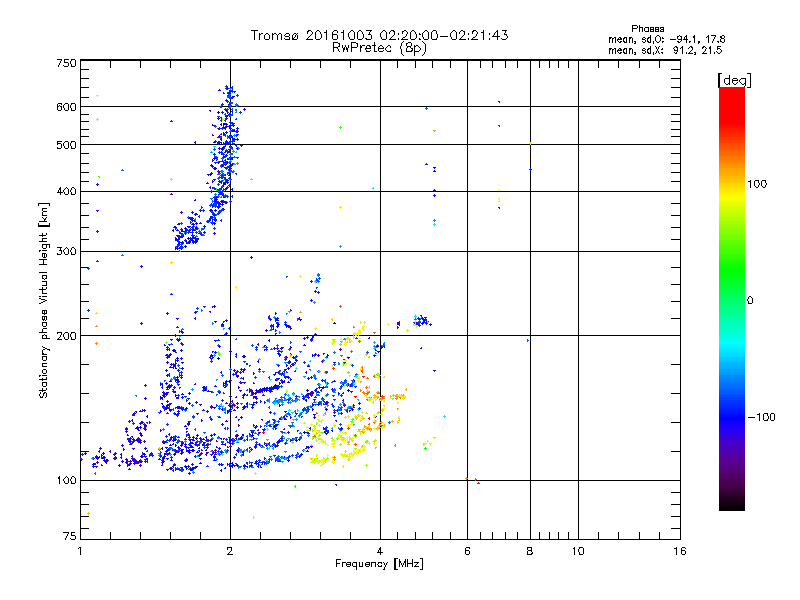Click the x-axis tick label '4'
Screen dimensions: 800x600
point(380,551)
